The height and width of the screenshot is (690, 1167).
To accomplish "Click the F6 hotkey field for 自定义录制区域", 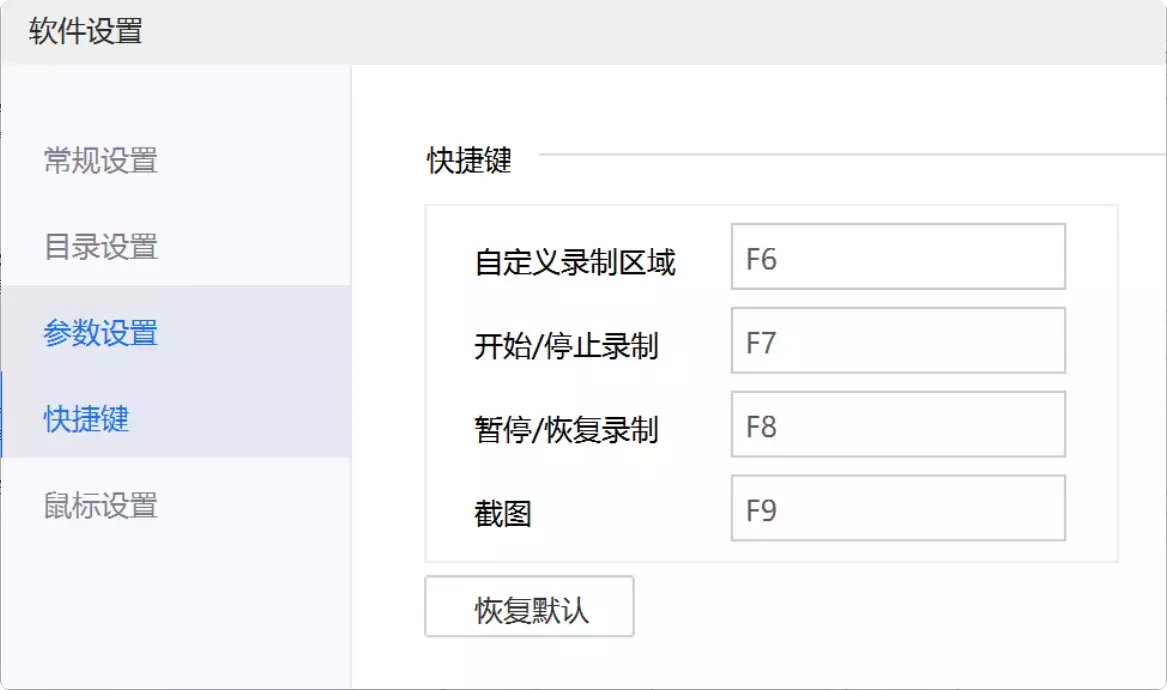I will (x=897, y=256).
